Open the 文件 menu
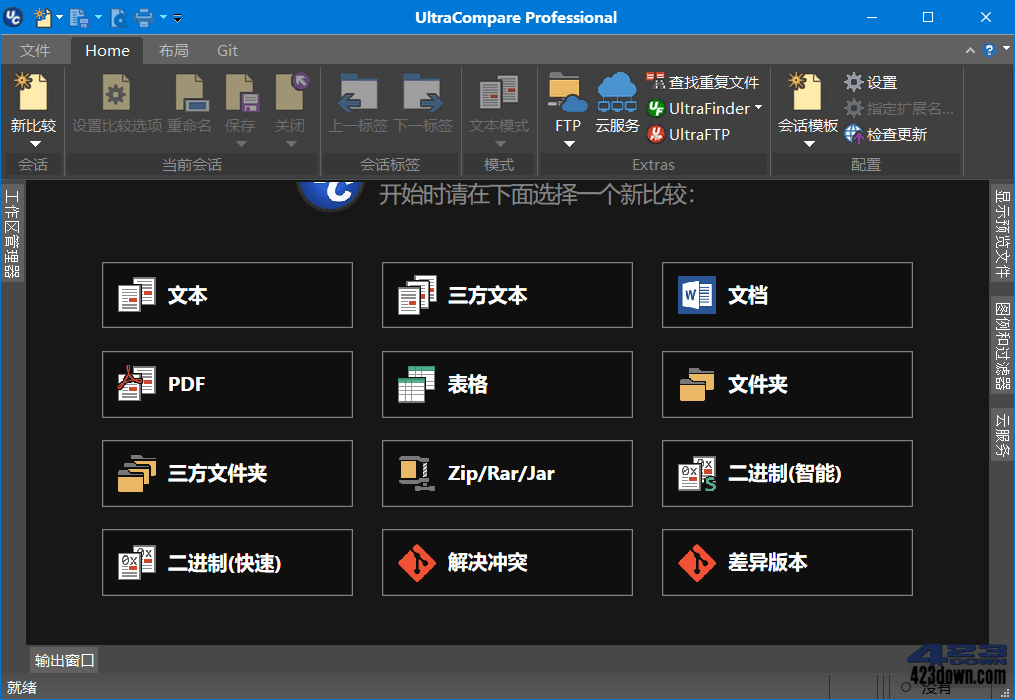 click(x=36, y=50)
